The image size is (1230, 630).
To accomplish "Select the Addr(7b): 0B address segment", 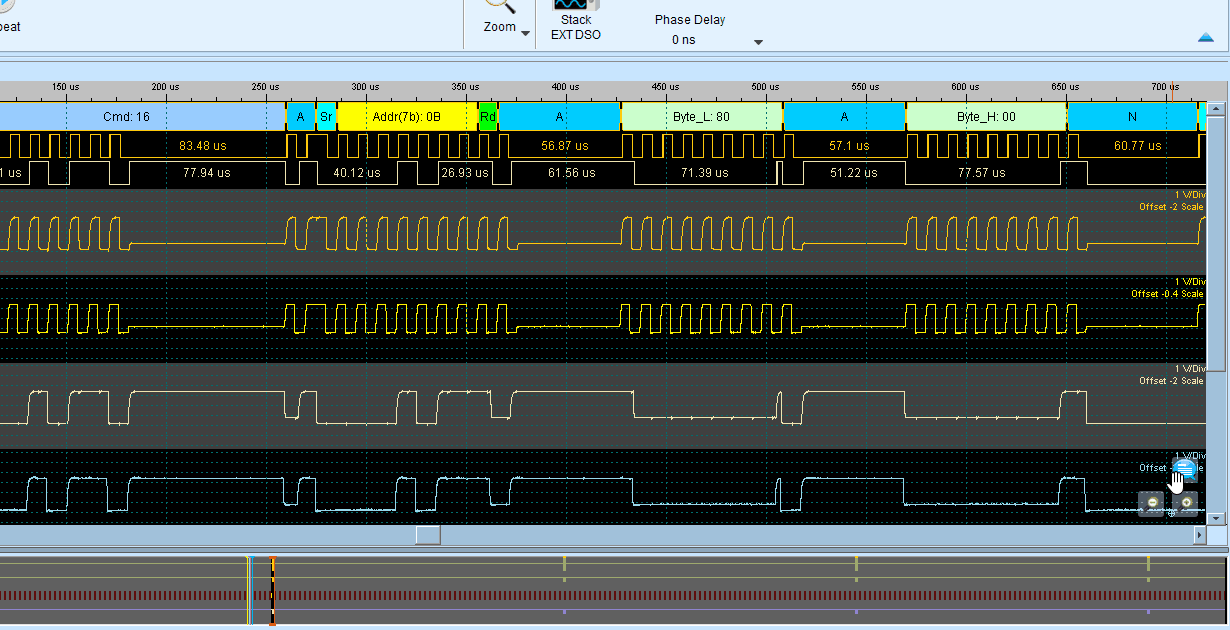I will point(407,117).
